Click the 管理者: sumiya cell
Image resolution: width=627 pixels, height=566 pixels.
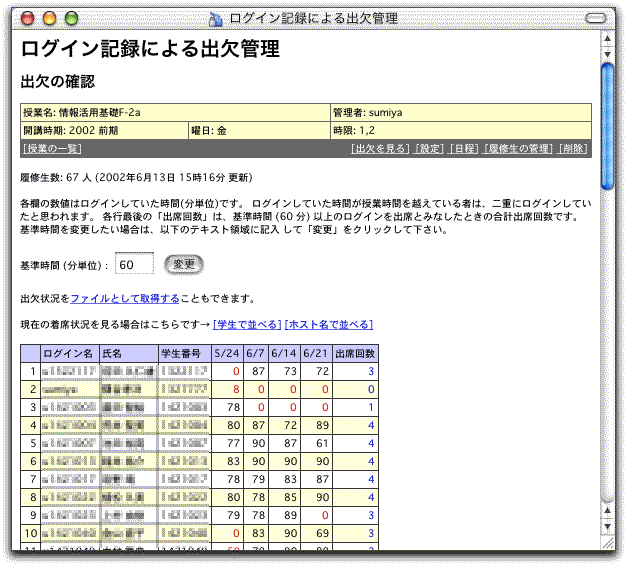(x=461, y=113)
